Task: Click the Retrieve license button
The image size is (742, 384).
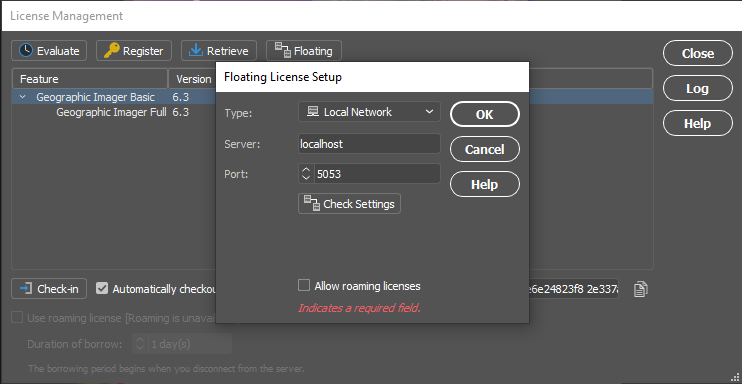Action: point(219,51)
